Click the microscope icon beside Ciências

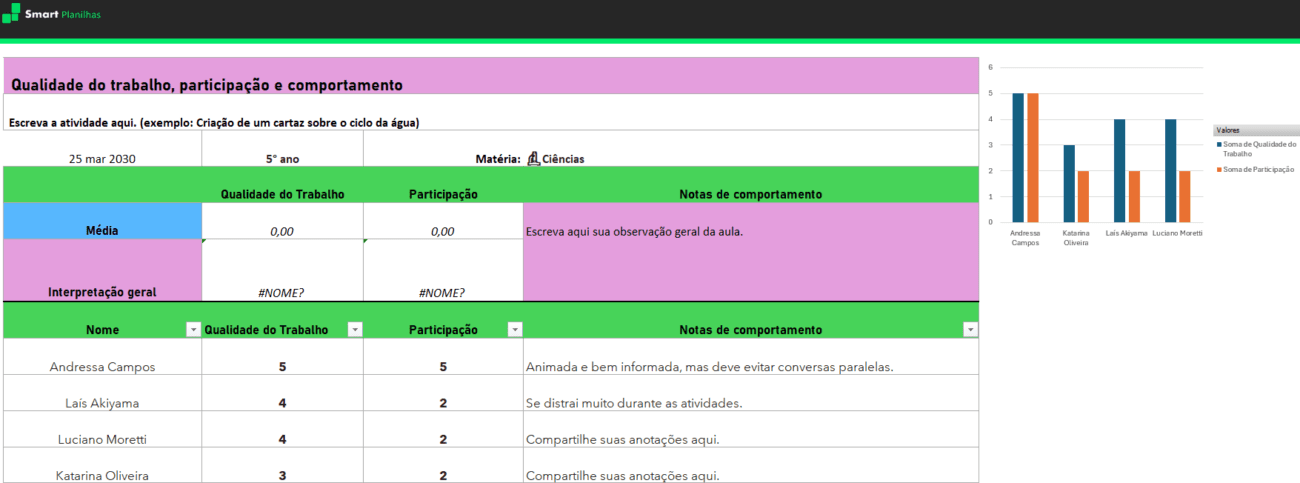coord(533,158)
